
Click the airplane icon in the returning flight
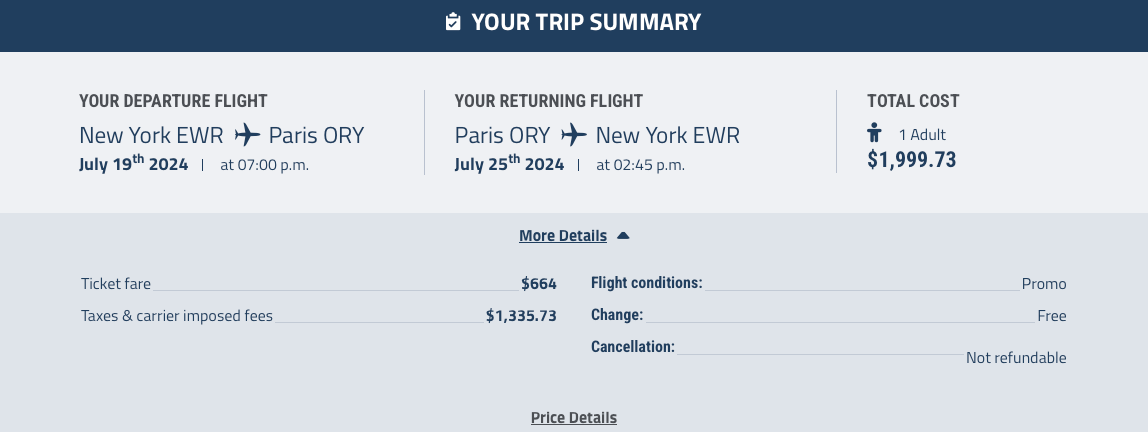click(574, 134)
